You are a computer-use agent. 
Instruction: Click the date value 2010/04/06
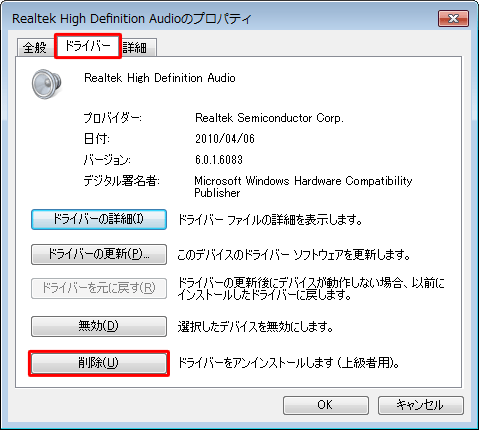tap(225, 139)
